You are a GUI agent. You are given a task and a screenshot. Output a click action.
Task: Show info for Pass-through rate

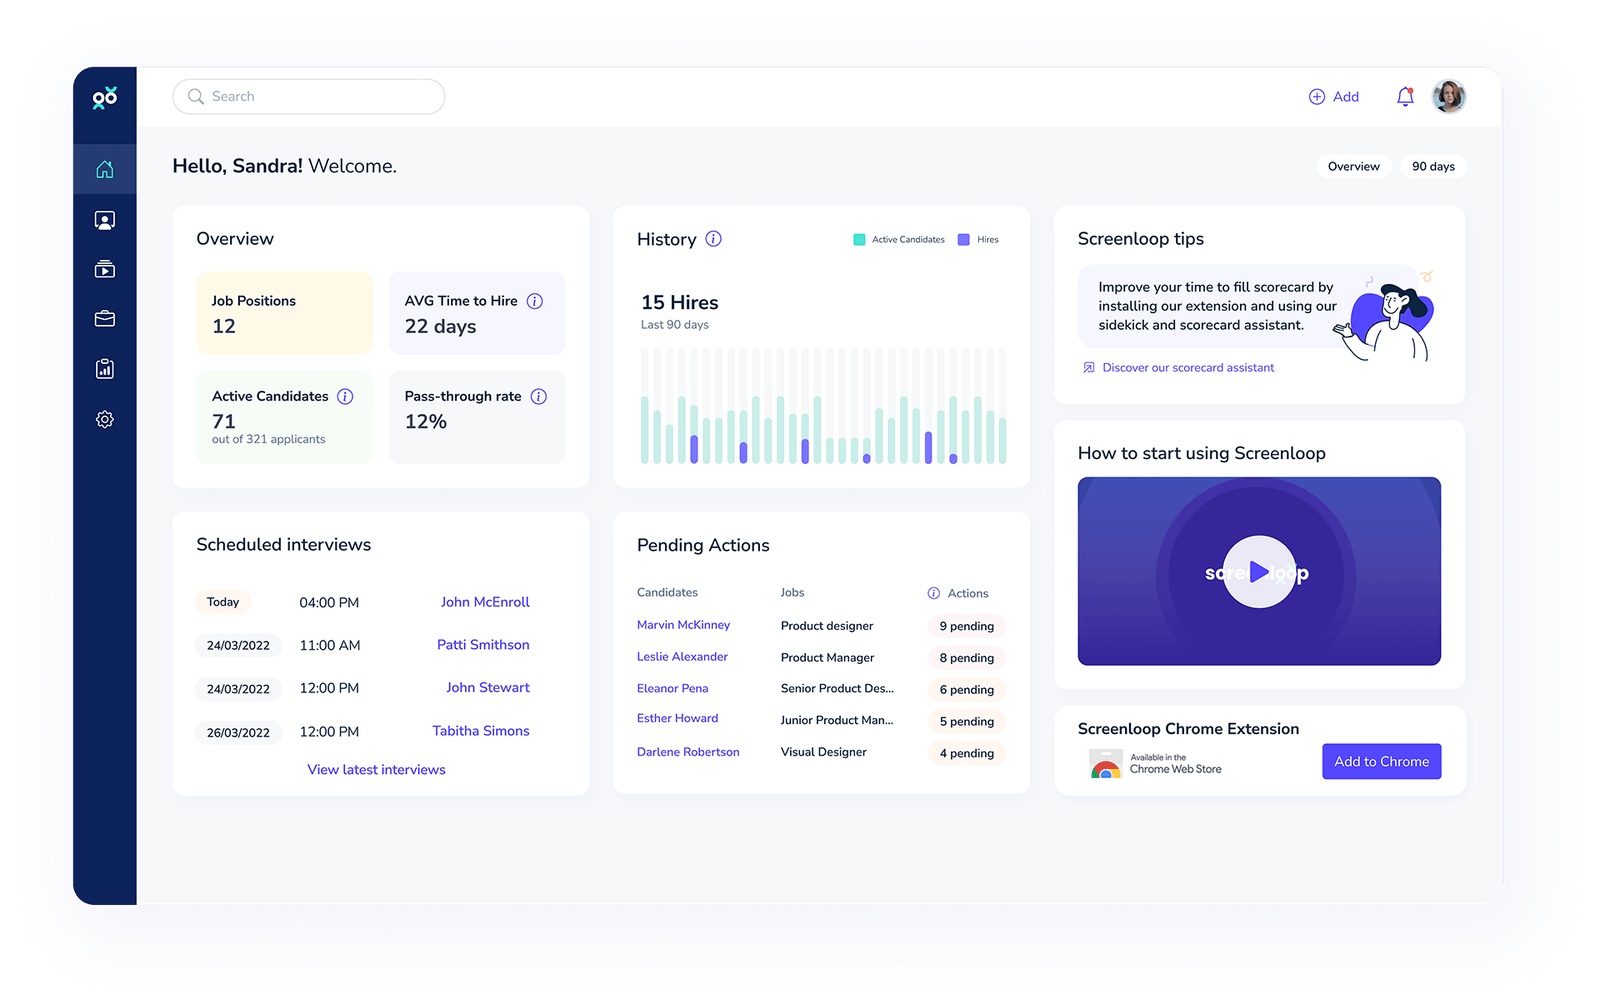click(538, 397)
